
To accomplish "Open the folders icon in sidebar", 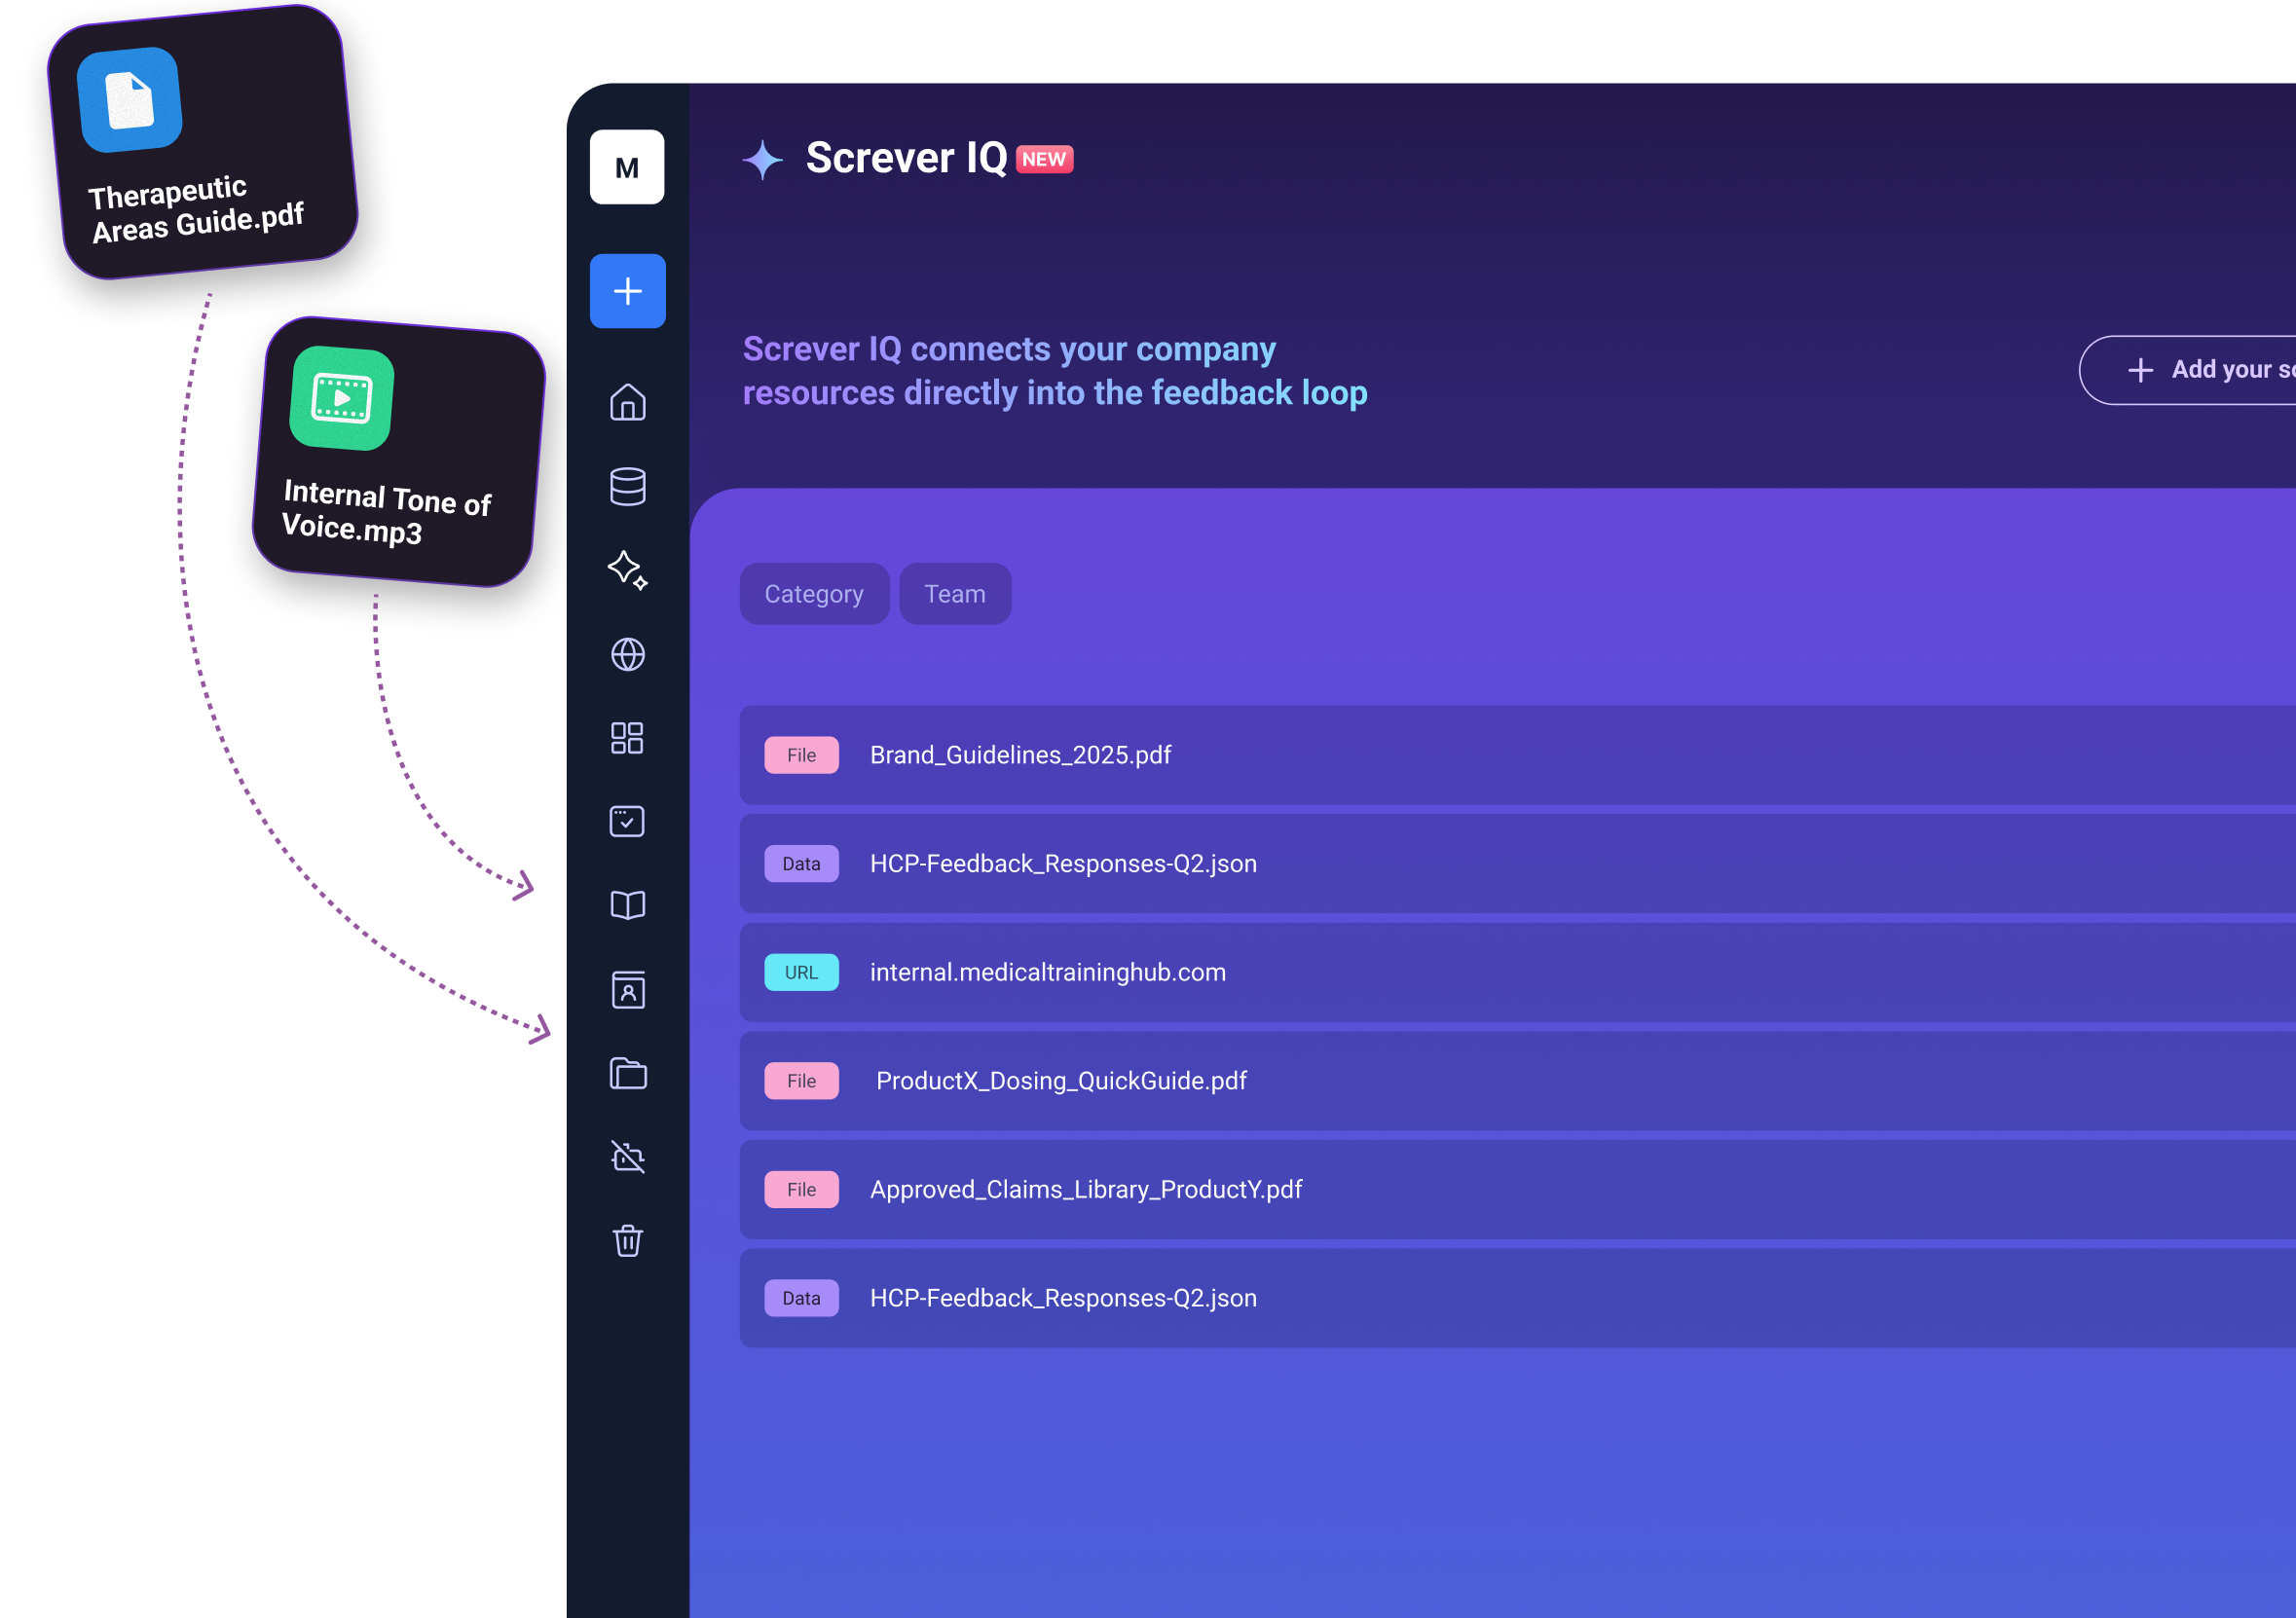I will point(627,1074).
